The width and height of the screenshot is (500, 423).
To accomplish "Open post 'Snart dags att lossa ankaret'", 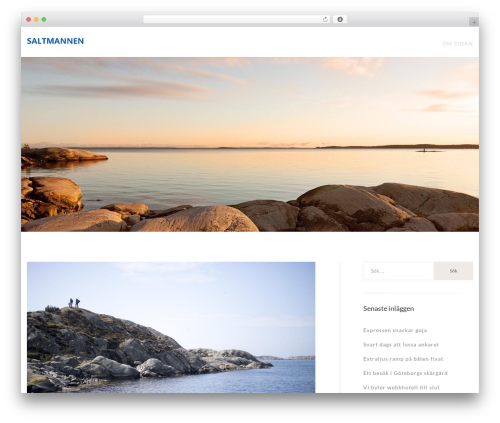I will click(x=401, y=345).
